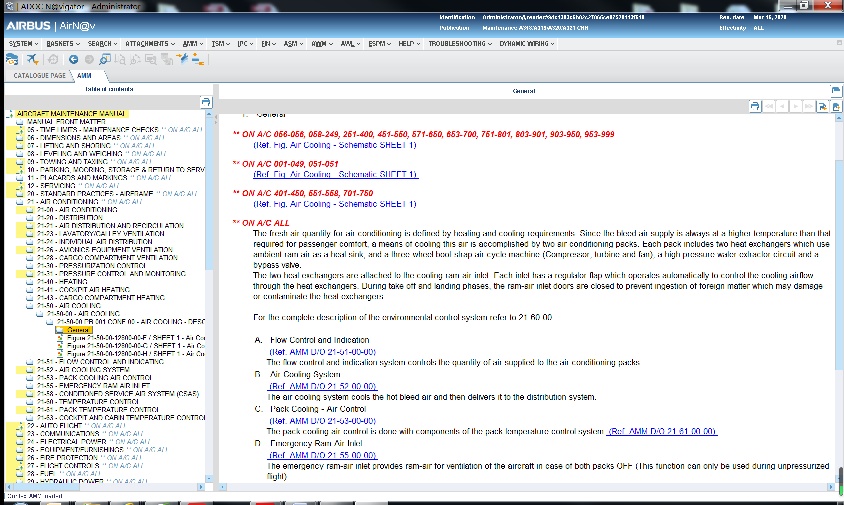Screen dimensions: 844x505
Task: Open the ESPM dropdown menu
Action: (379, 44)
